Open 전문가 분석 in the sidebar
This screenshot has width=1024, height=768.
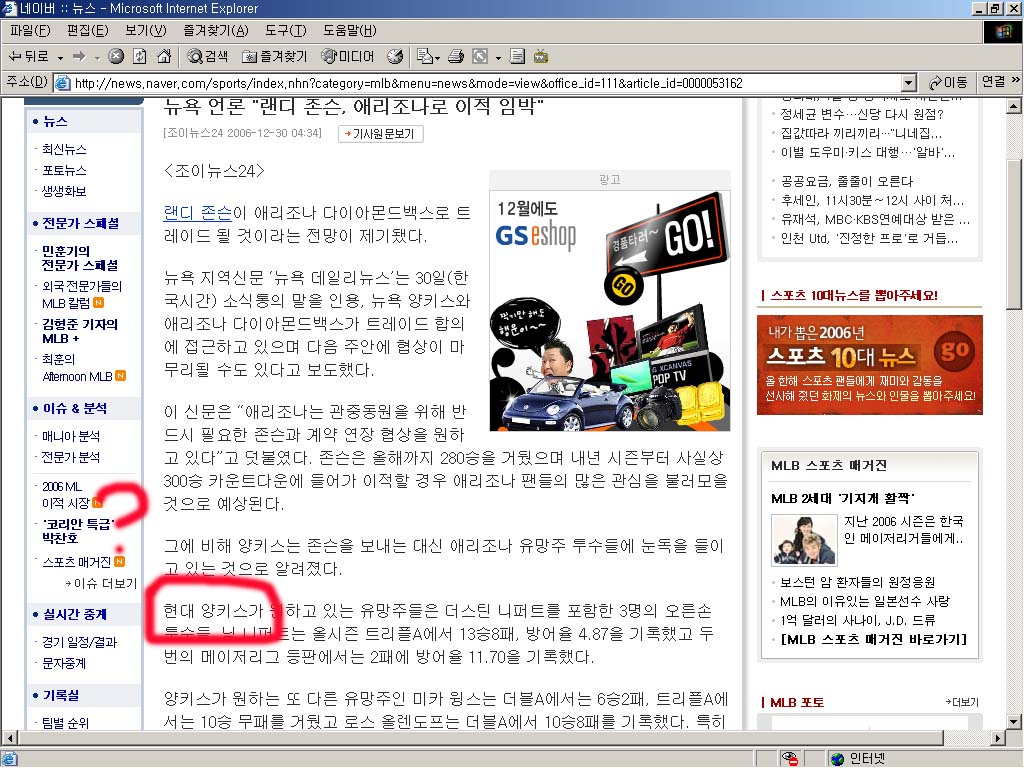click(71, 457)
